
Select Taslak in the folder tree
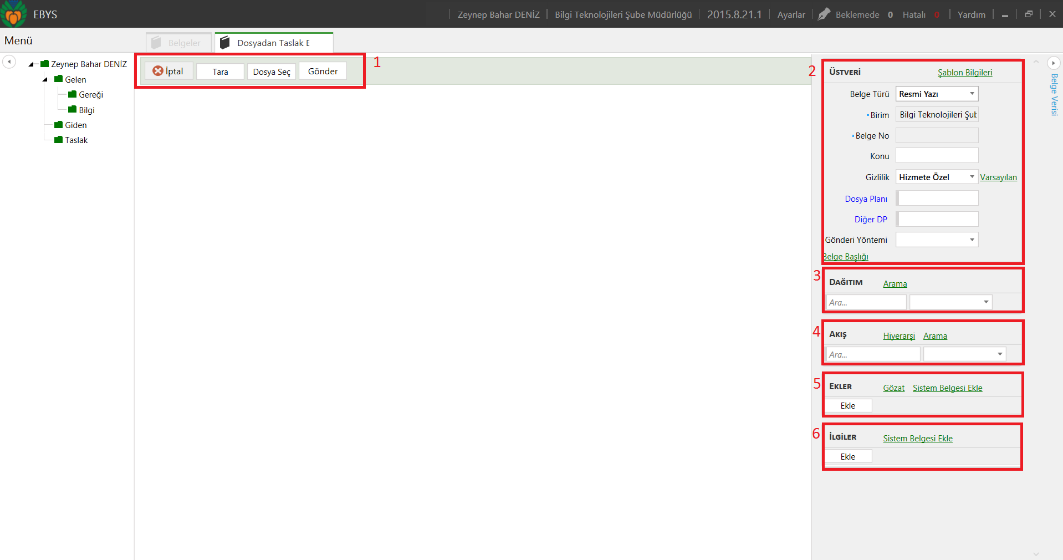pyautogui.click(x=77, y=140)
